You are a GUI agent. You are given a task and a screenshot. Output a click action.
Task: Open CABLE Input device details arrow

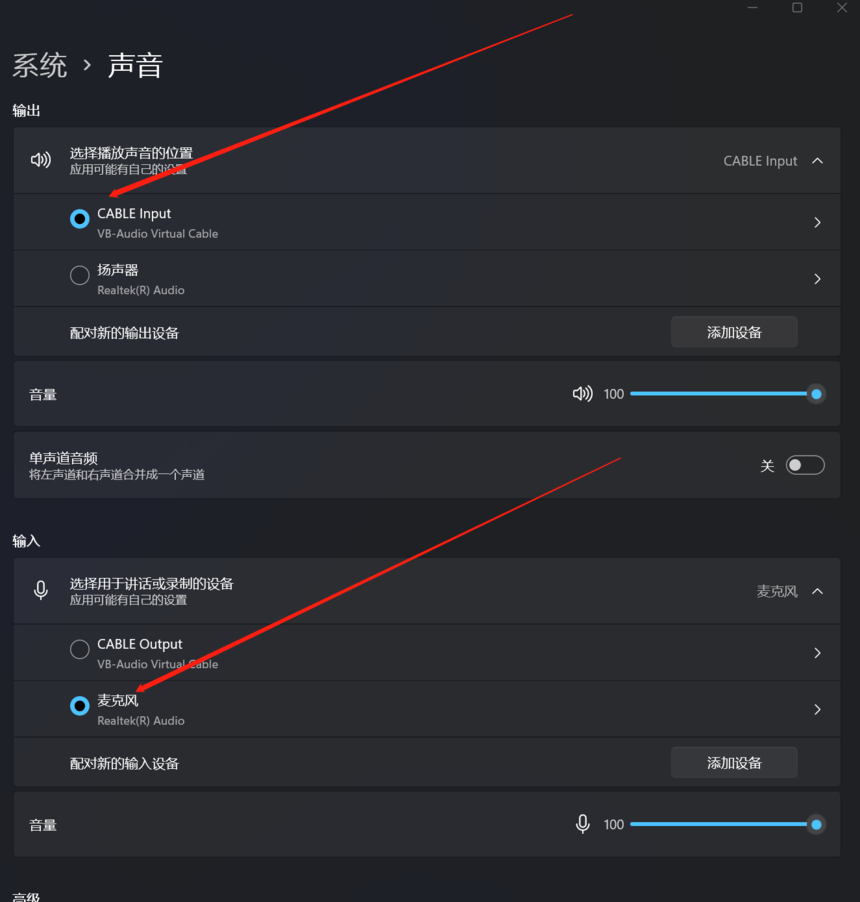(x=817, y=222)
